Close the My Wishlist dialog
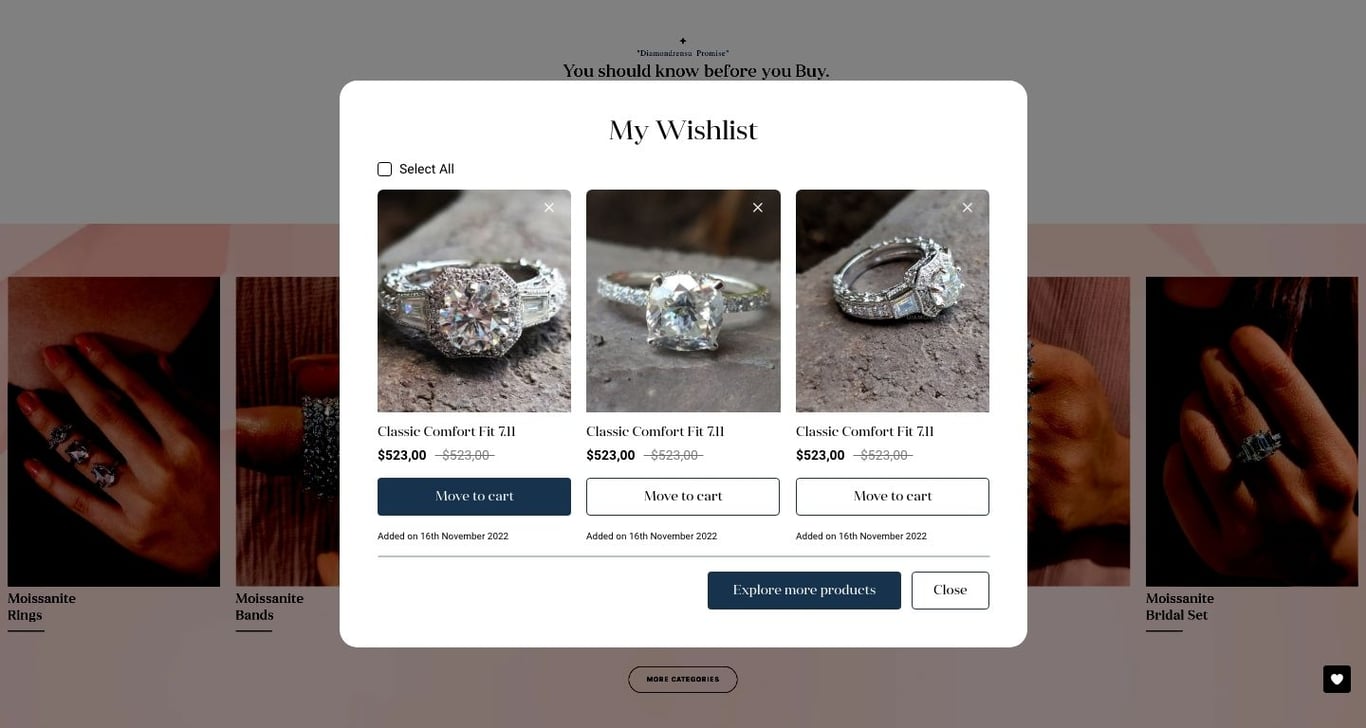 950,591
